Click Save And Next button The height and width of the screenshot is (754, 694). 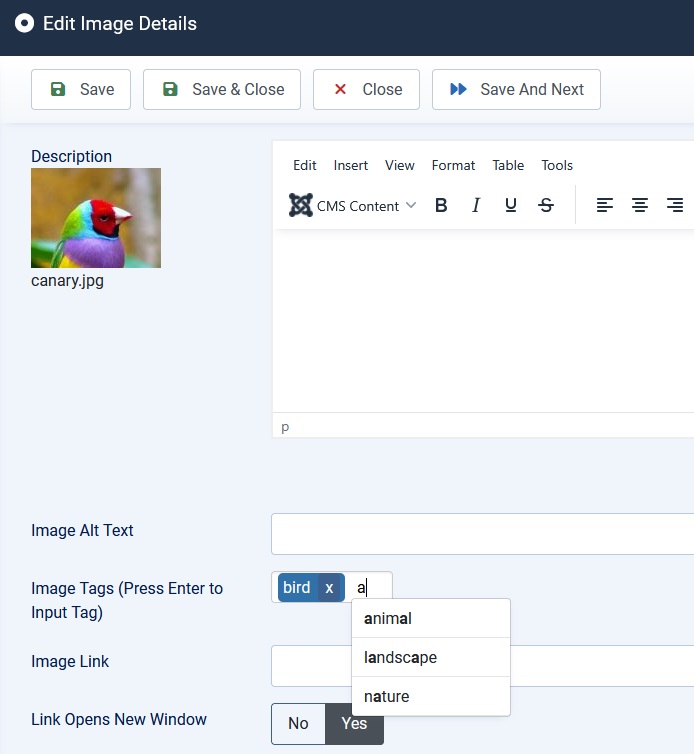pyautogui.click(x=516, y=89)
